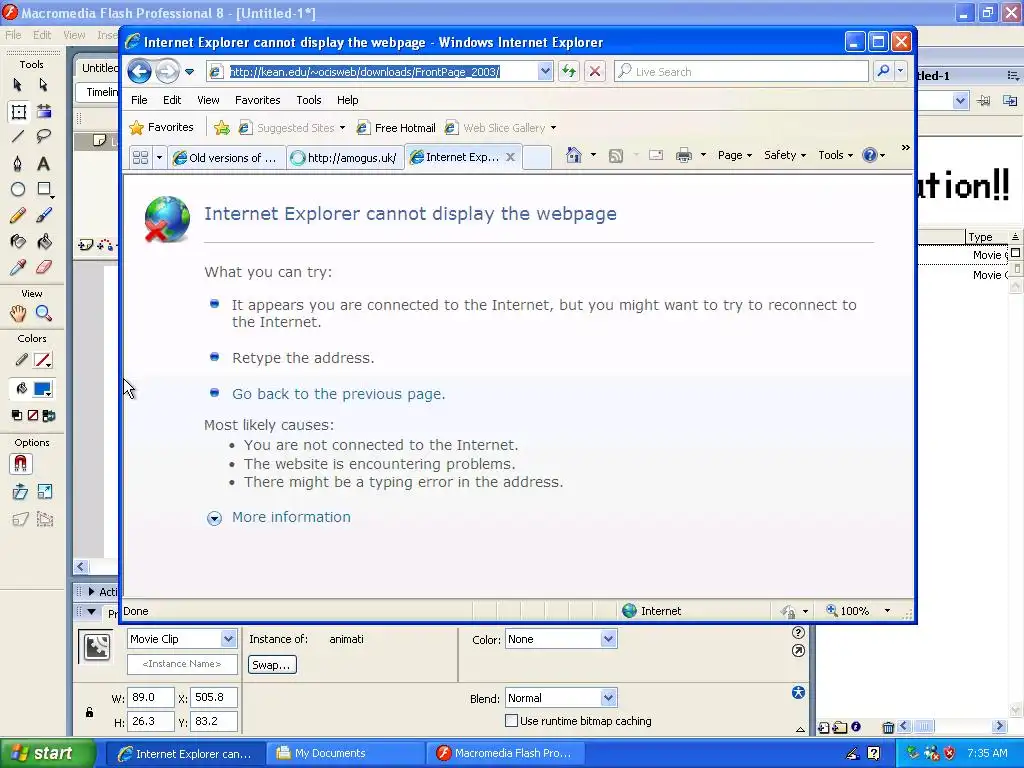Select the Gradient Transform tool

(44, 112)
